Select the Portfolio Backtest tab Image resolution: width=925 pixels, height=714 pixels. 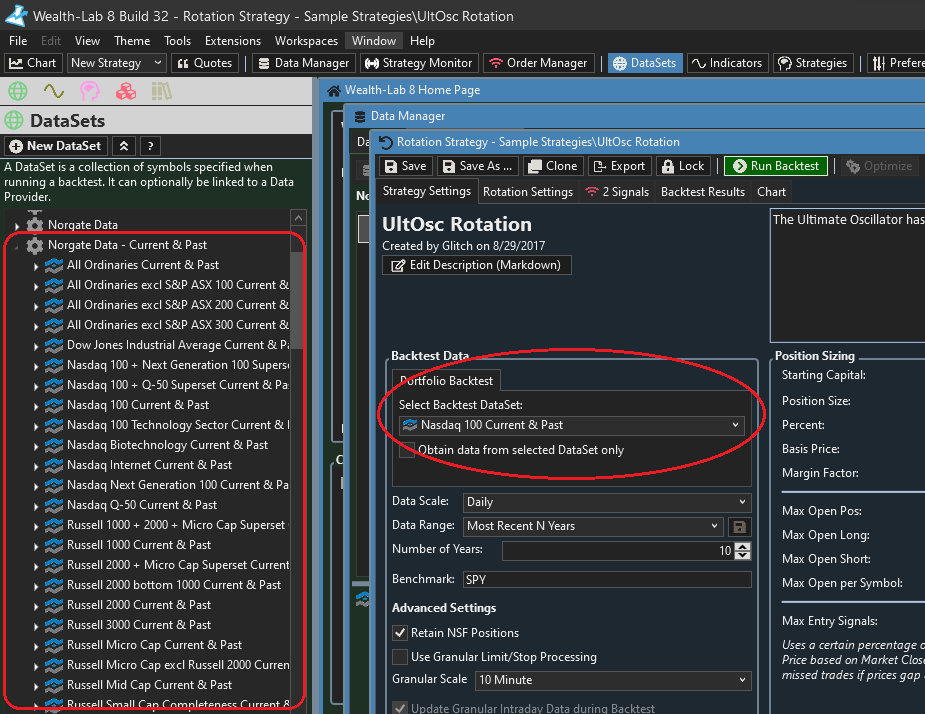click(447, 381)
